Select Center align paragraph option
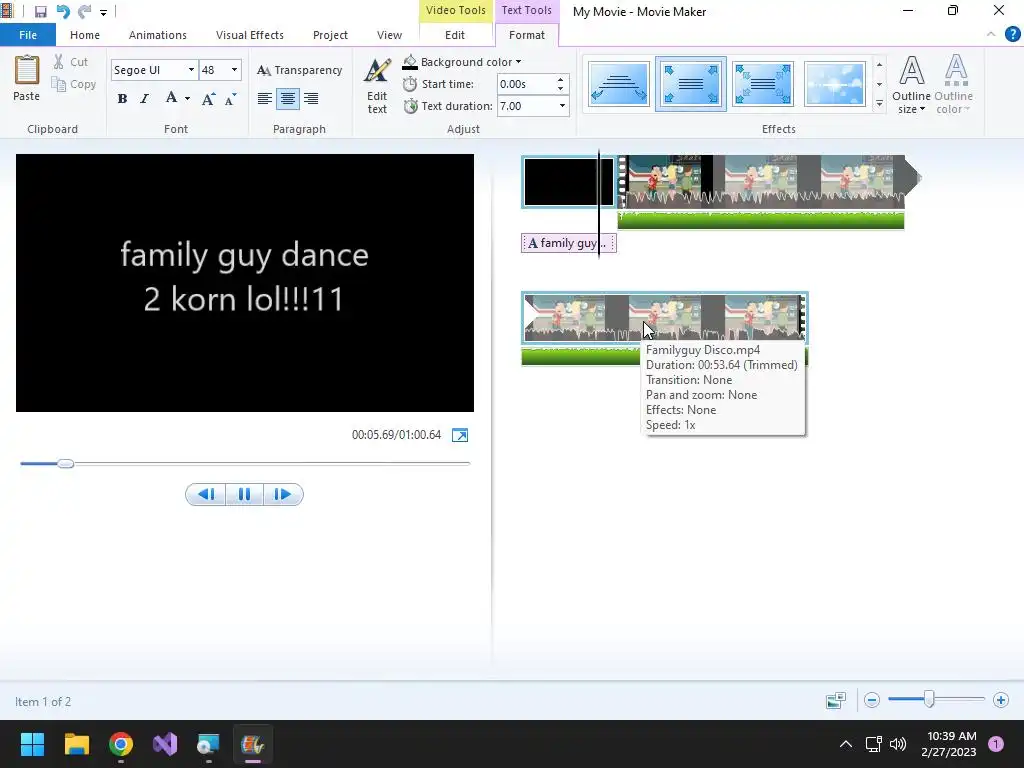1024x768 pixels. (x=288, y=99)
